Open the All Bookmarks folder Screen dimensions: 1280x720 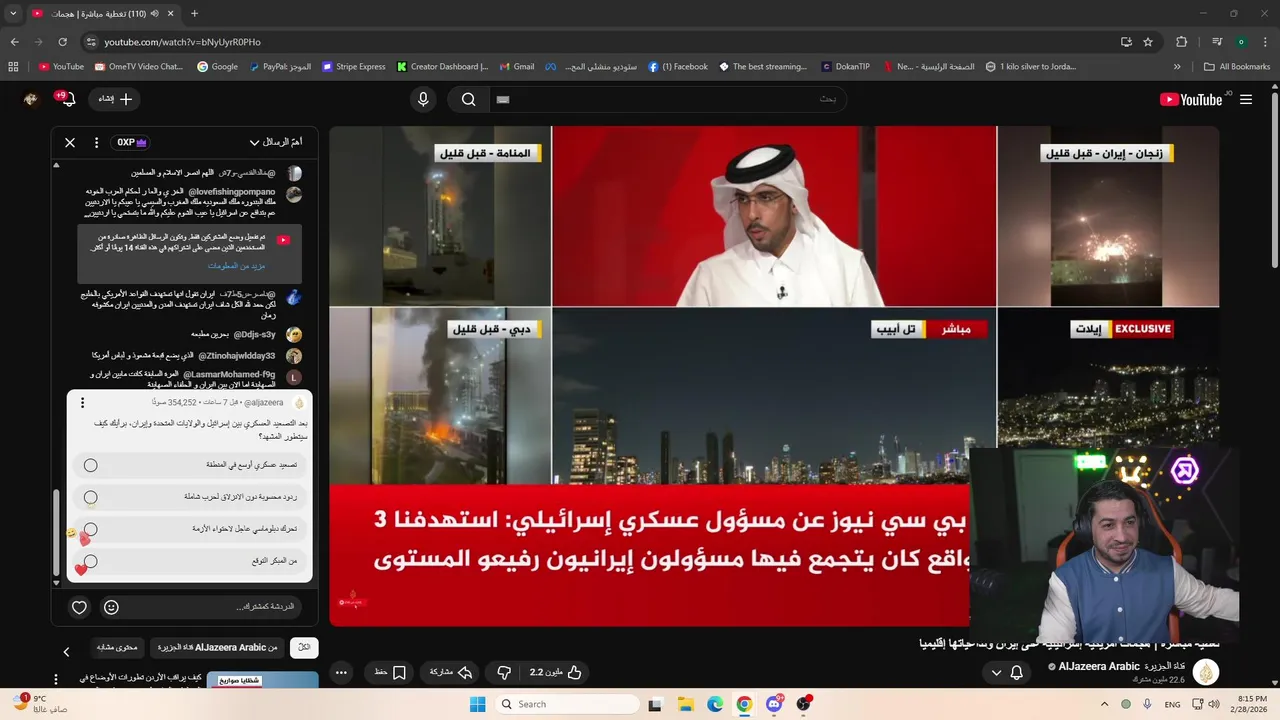click(1237, 67)
